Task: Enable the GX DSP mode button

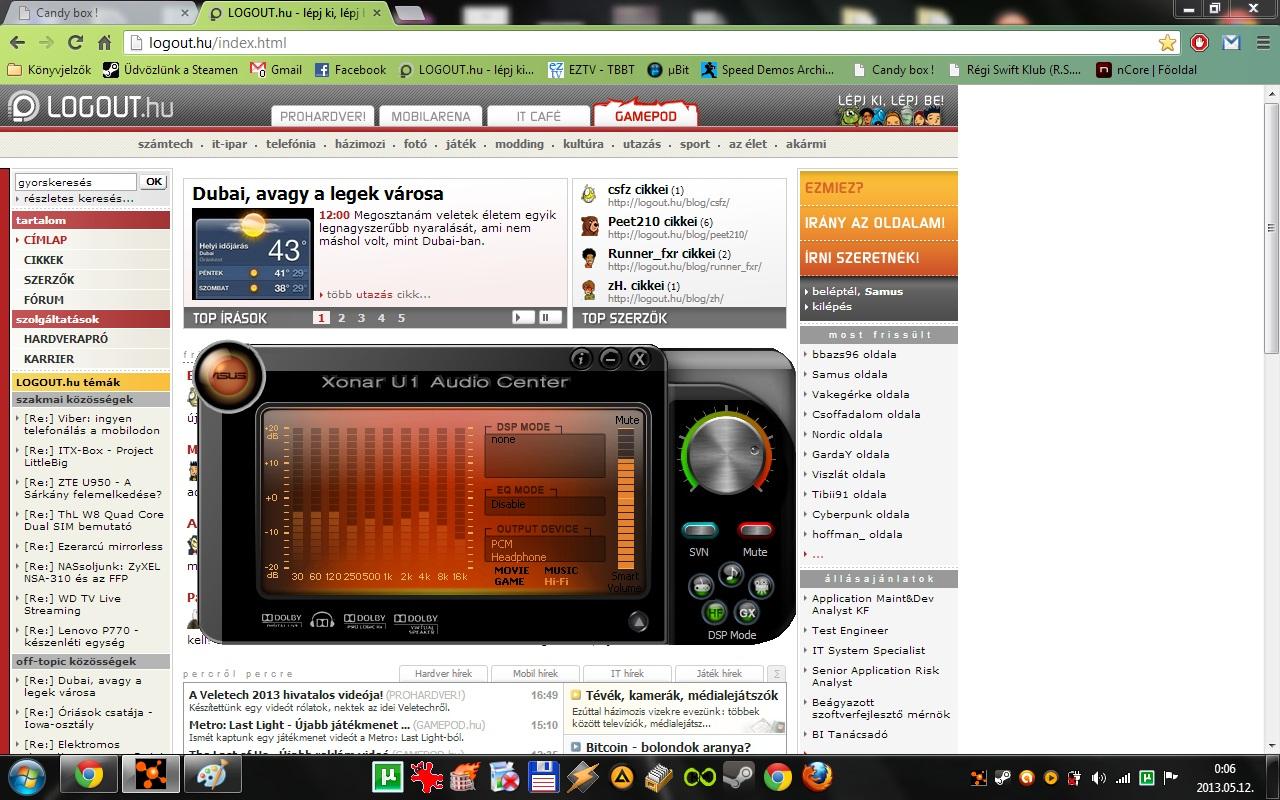Action: click(x=747, y=612)
